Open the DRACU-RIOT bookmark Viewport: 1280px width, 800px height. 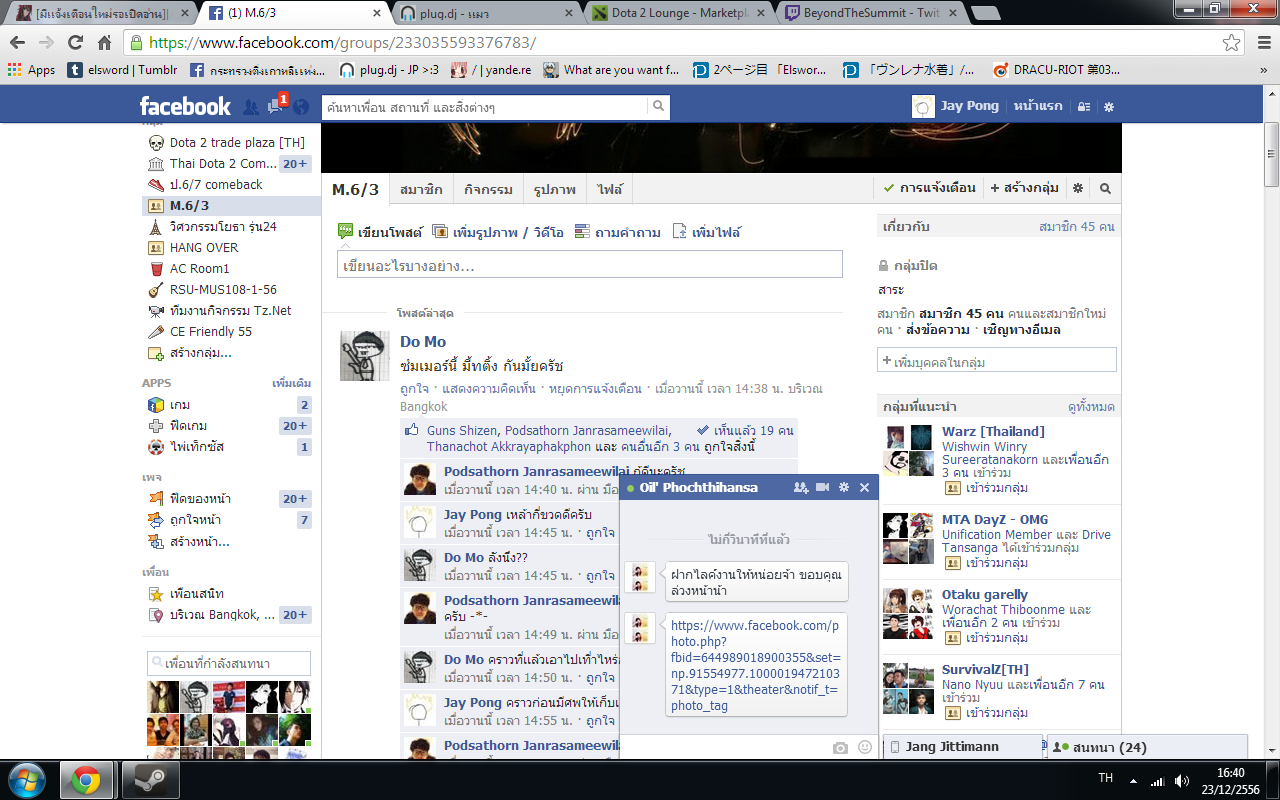(x=1056, y=70)
